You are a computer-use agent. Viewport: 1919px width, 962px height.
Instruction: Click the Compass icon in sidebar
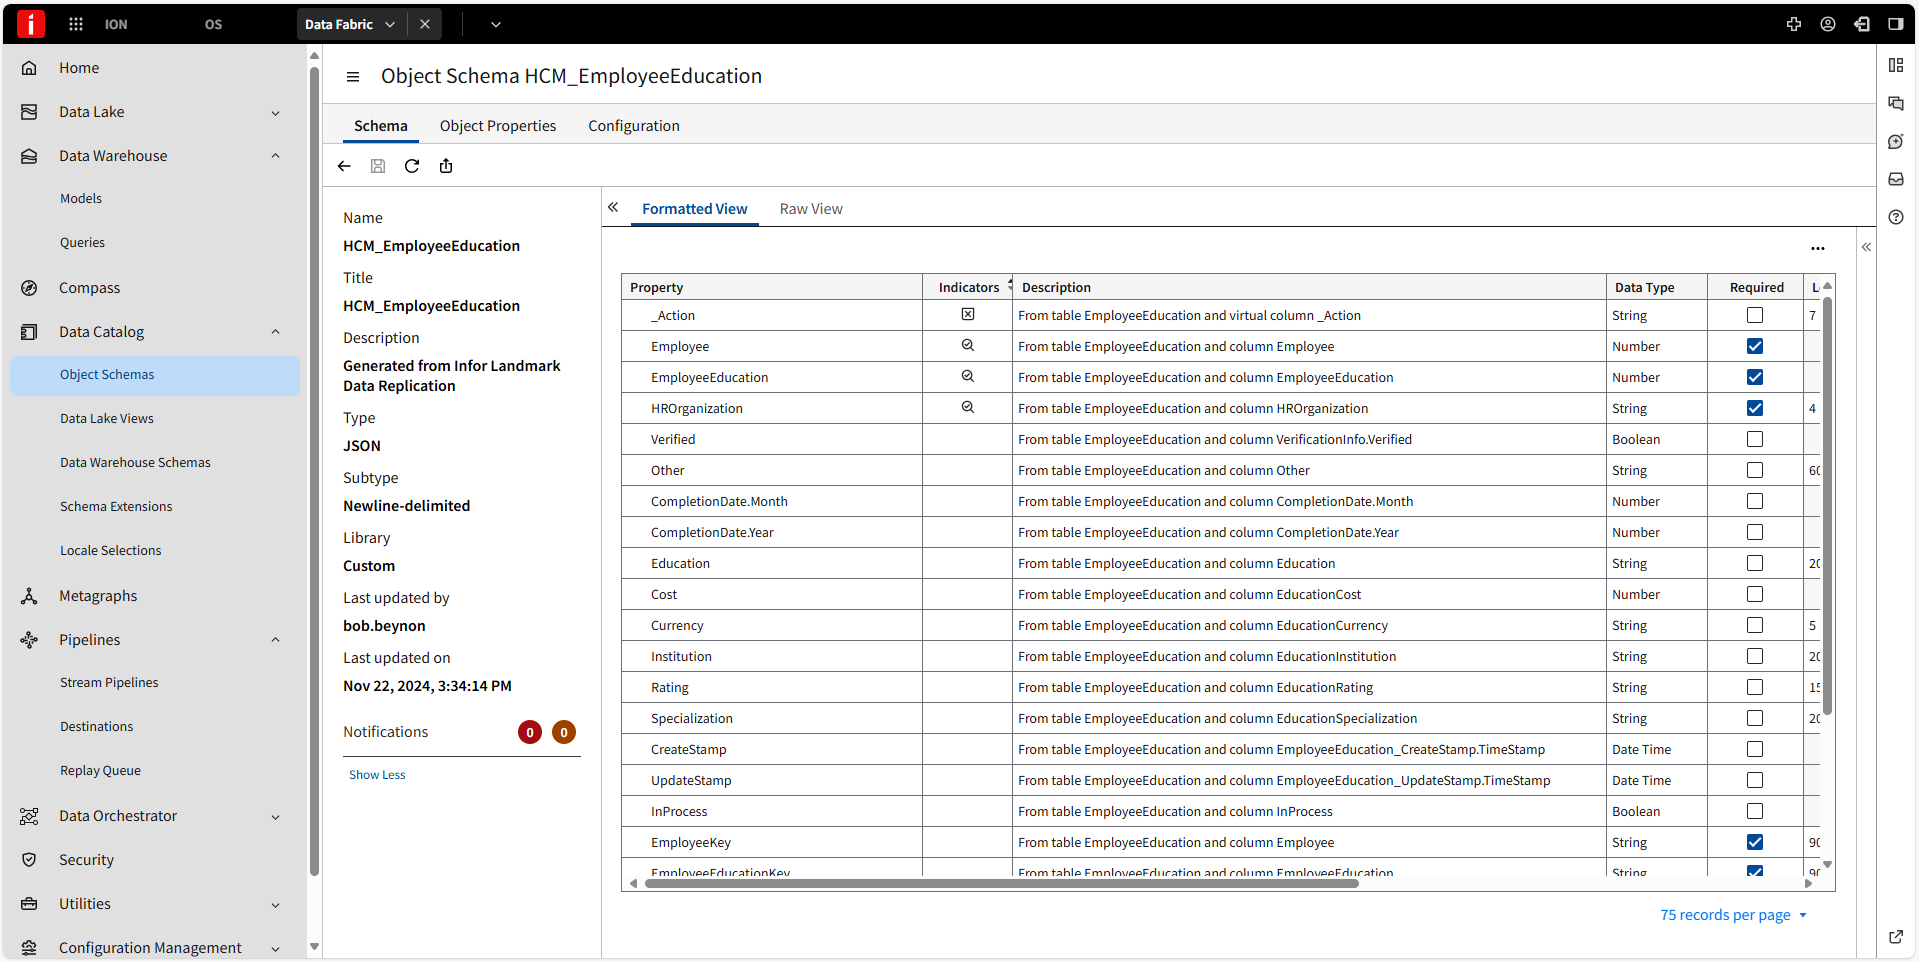pos(29,288)
